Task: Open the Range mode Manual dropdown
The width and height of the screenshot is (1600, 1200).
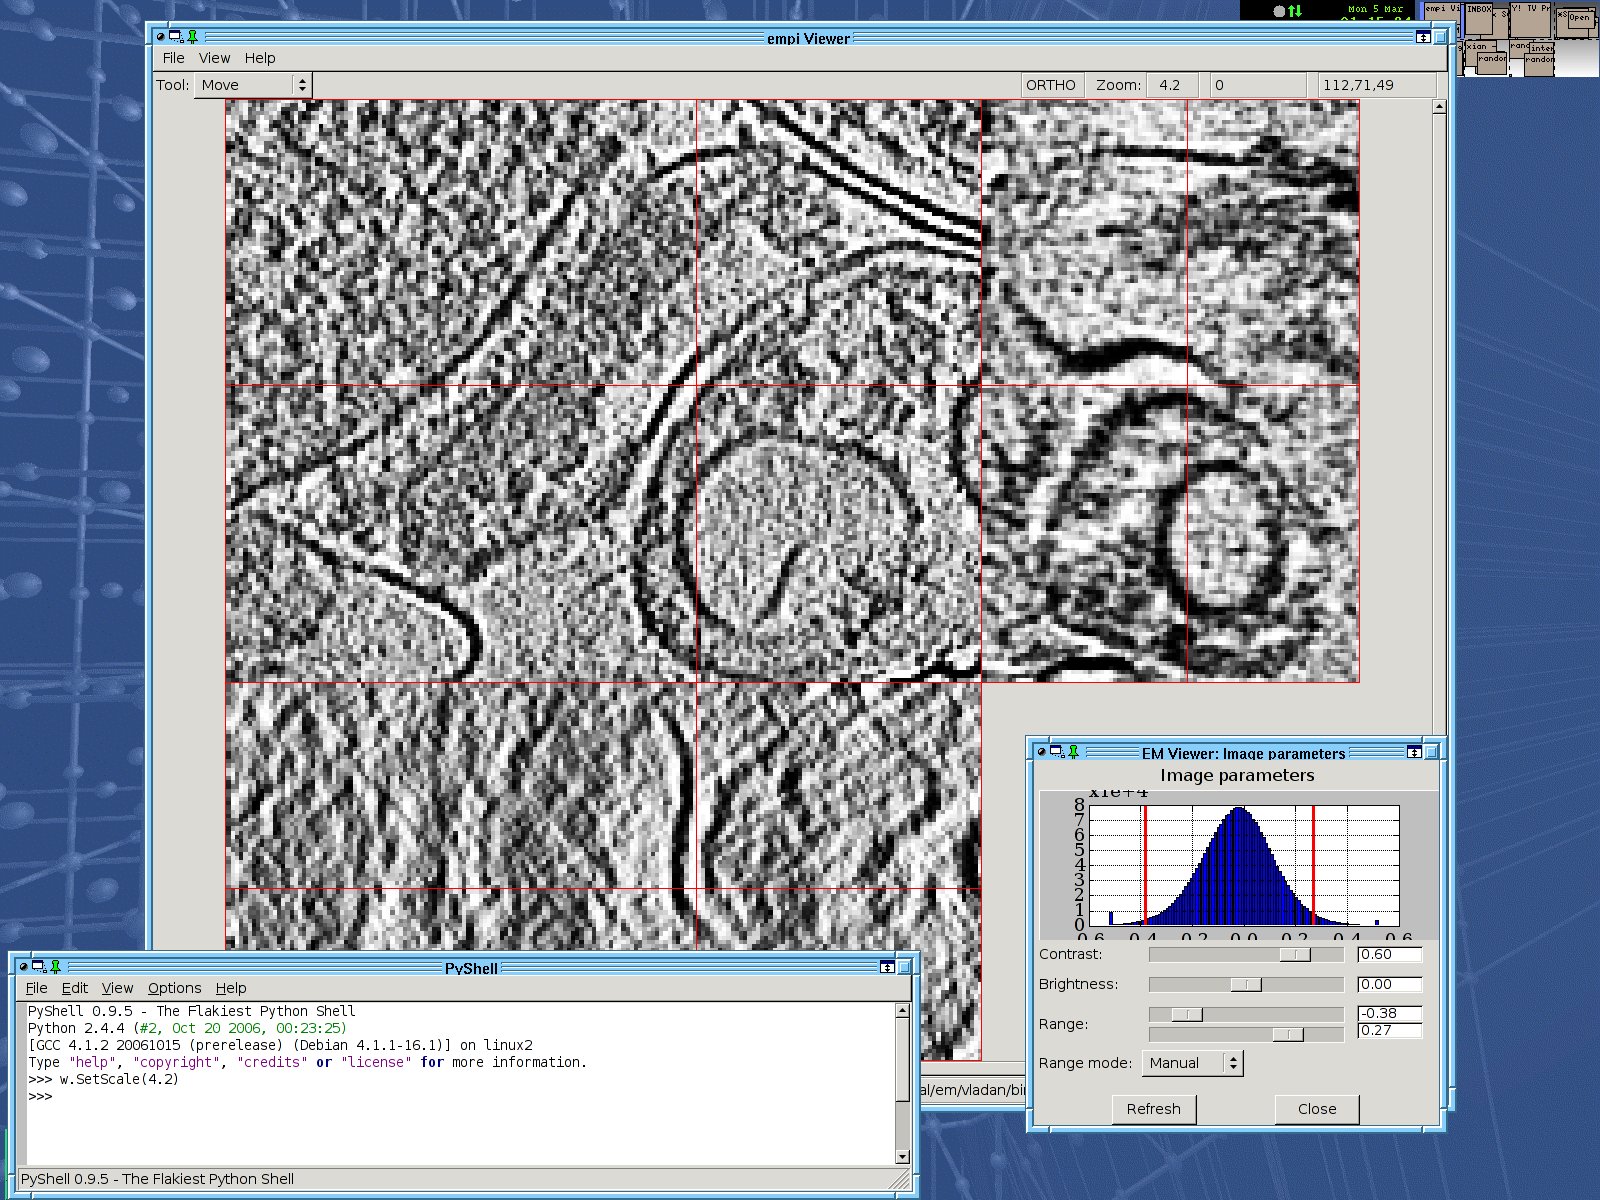Action: tap(1192, 1063)
